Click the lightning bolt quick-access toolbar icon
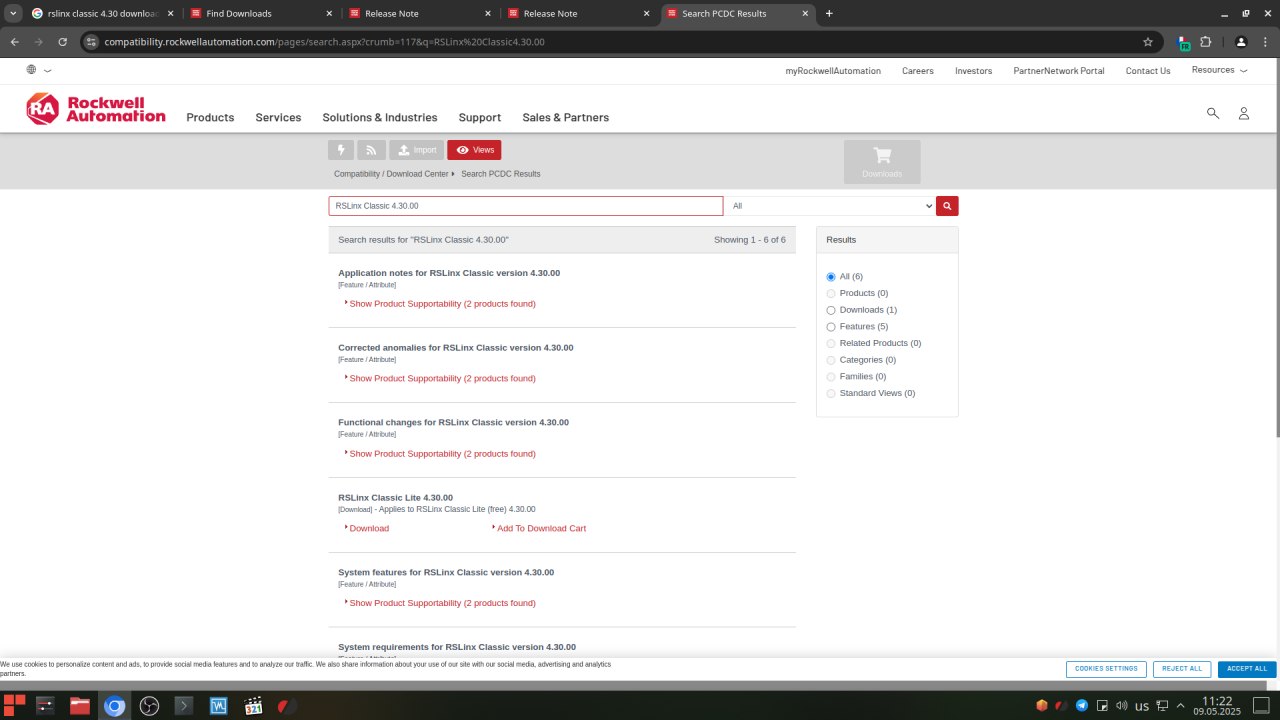1280x720 pixels. (341, 150)
